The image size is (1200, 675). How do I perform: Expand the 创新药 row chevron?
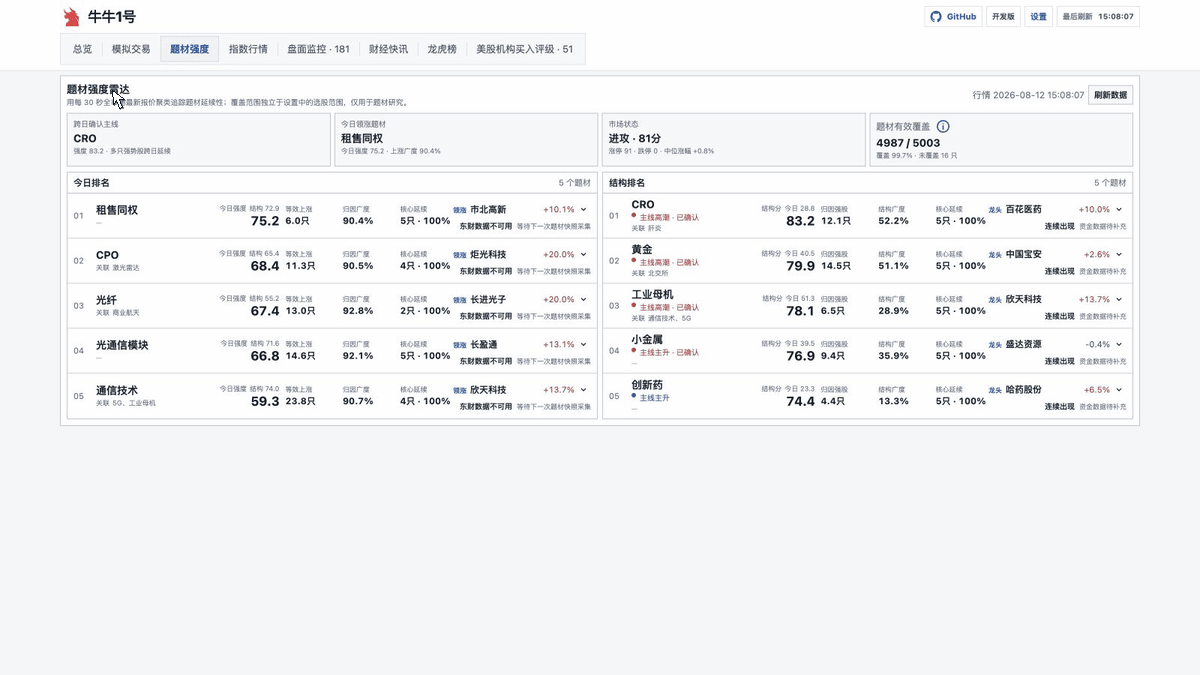(1119, 390)
